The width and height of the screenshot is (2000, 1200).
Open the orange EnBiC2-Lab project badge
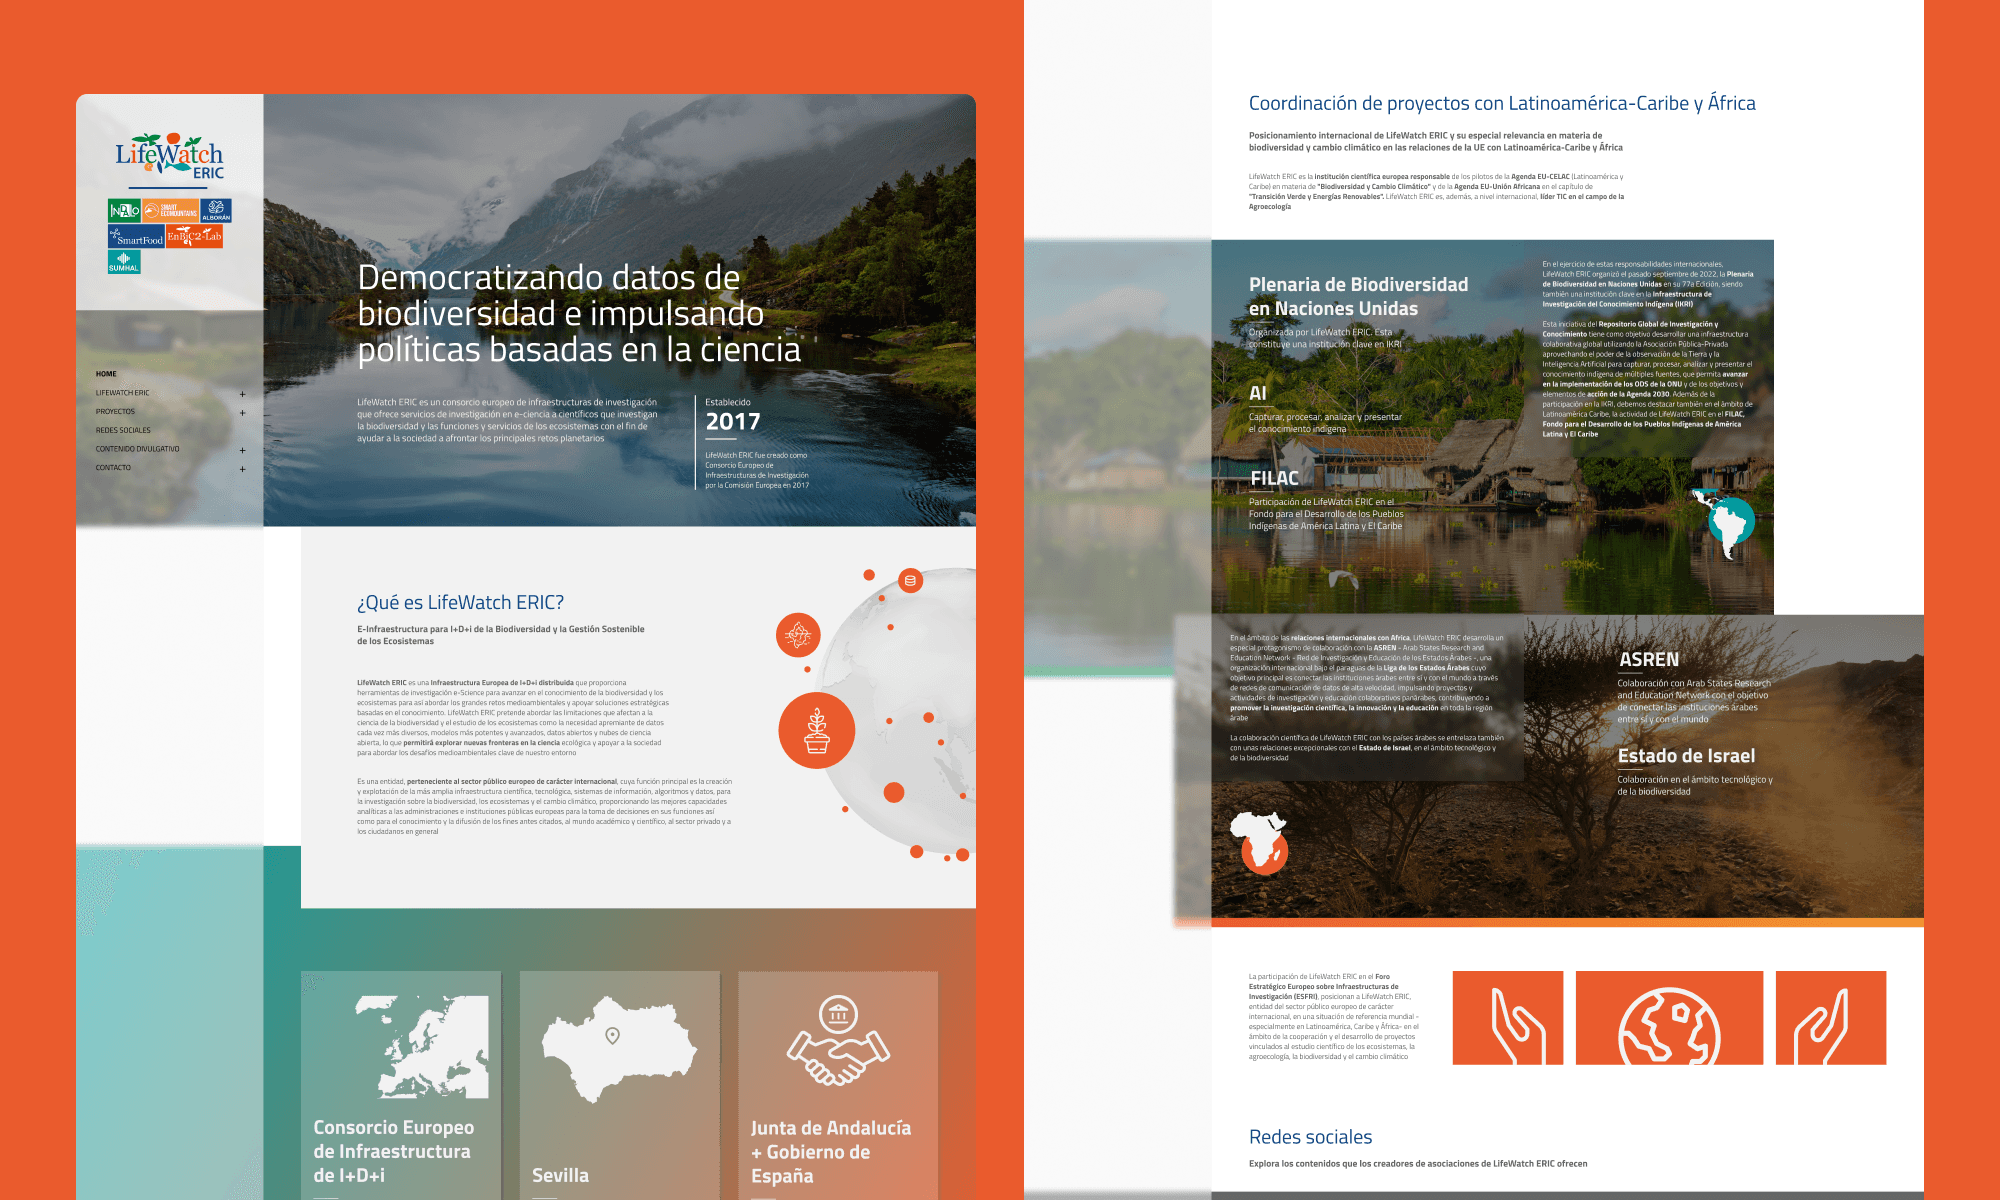(194, 236)
